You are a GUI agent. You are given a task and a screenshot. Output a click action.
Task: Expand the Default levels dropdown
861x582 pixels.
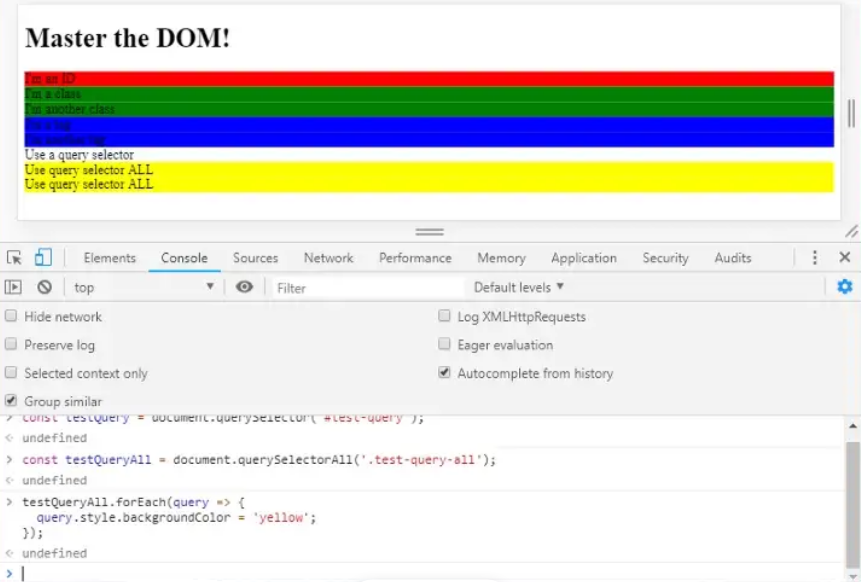click(x=518, y=287)
